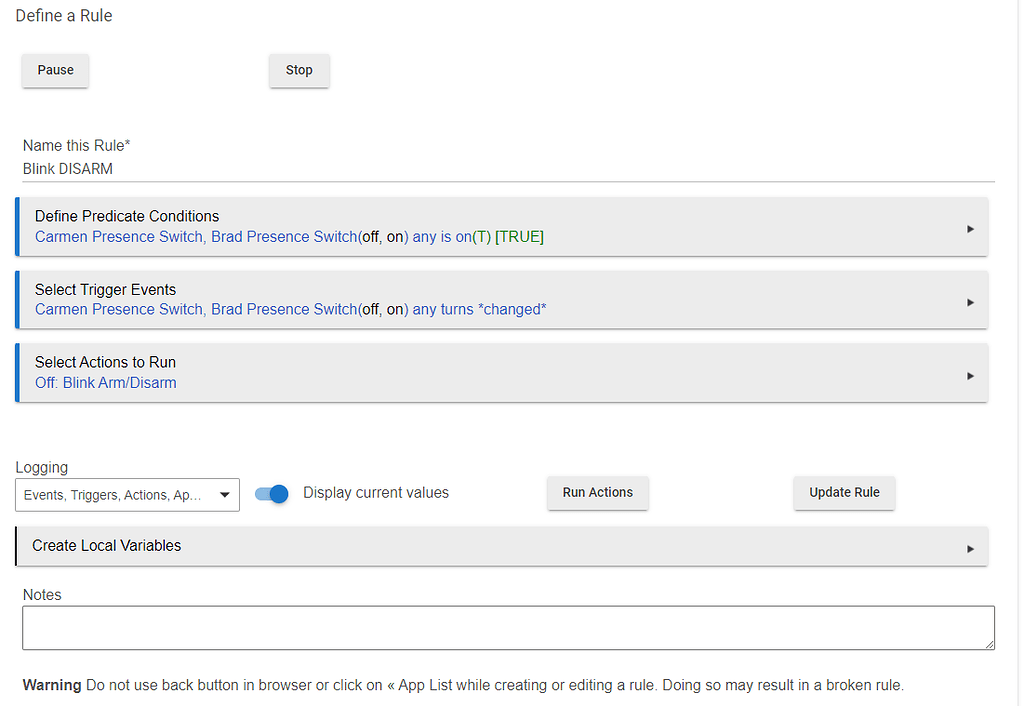Viewport: 1024px width, 706px height.
Task: Open the Select Actions to Run title
Action: click(105, 362)
